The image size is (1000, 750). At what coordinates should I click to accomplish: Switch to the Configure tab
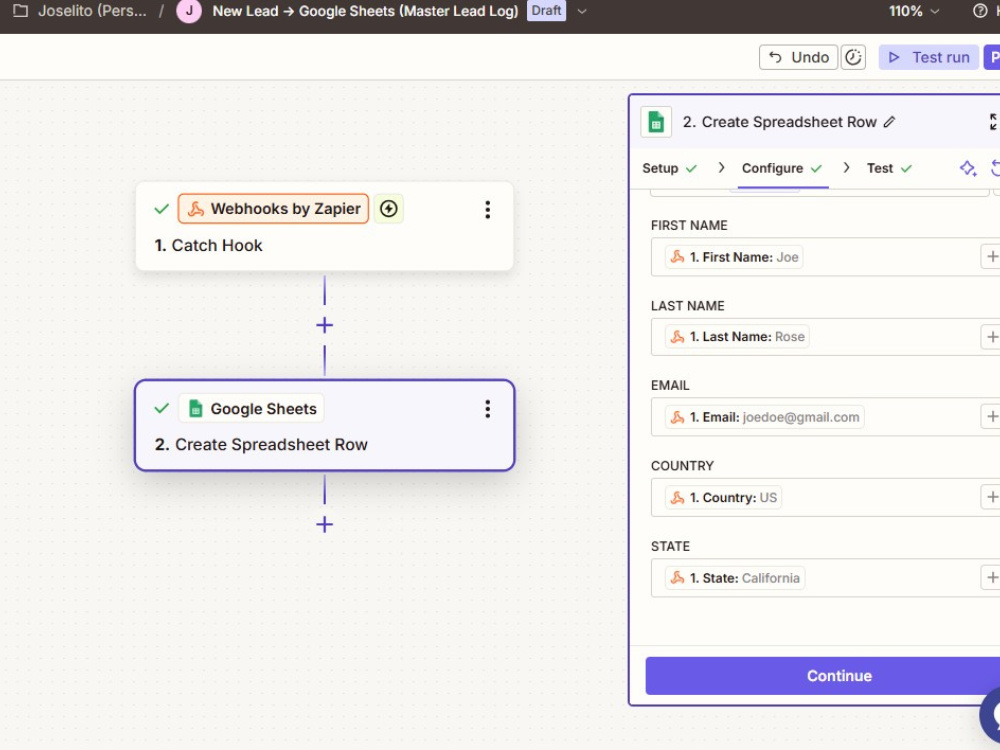click(782, 168)
